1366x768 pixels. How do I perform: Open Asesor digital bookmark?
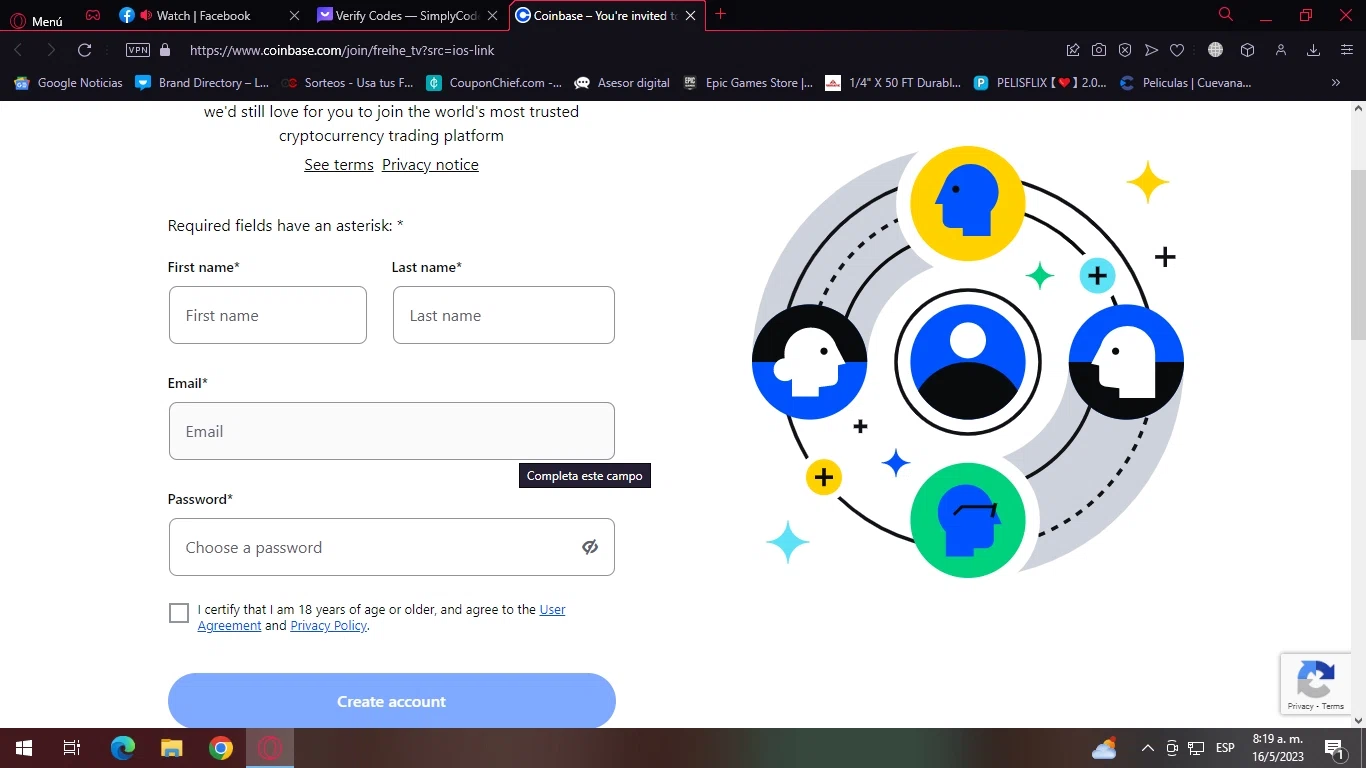(x=622, y=83)
